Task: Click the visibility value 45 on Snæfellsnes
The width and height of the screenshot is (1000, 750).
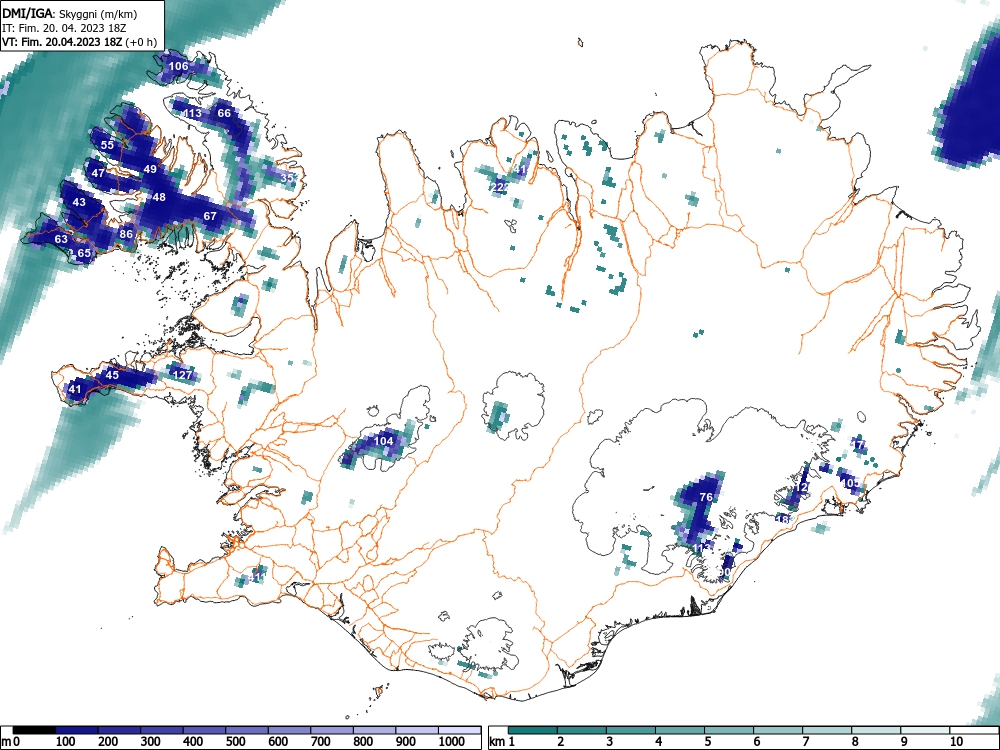Action: [112, 375]
